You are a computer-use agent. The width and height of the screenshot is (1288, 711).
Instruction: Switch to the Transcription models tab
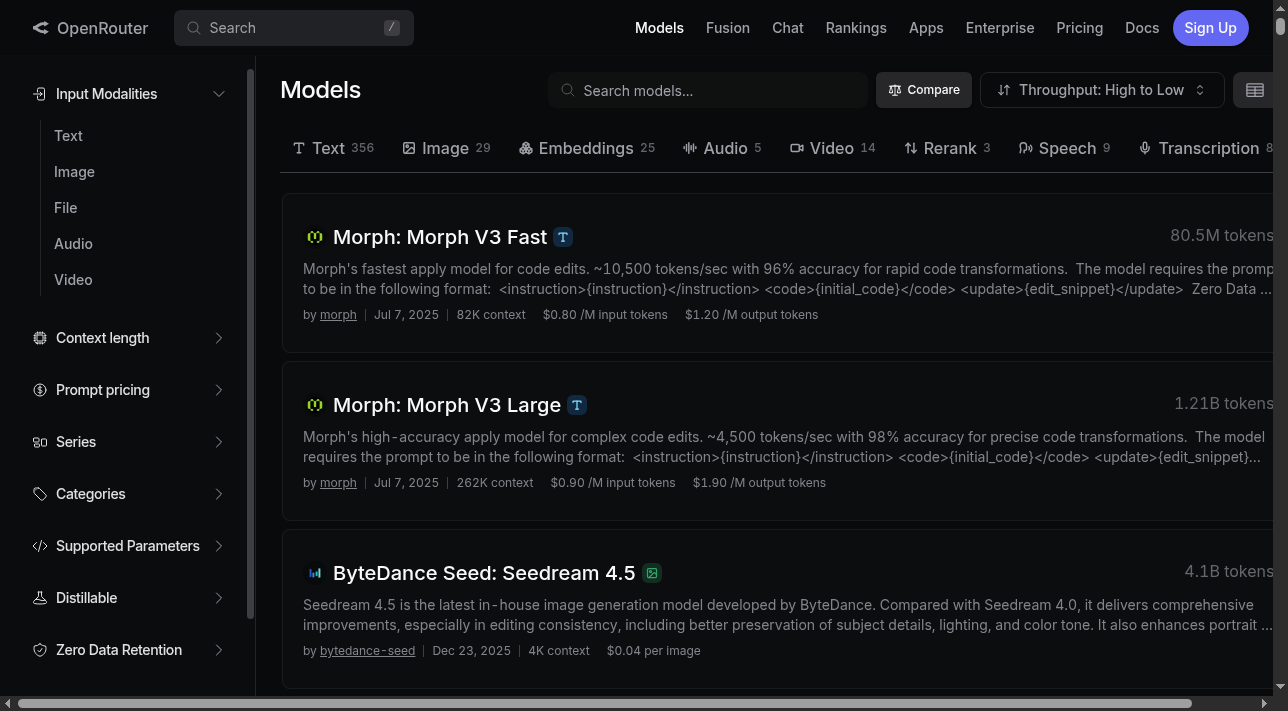coord(1205,148)
